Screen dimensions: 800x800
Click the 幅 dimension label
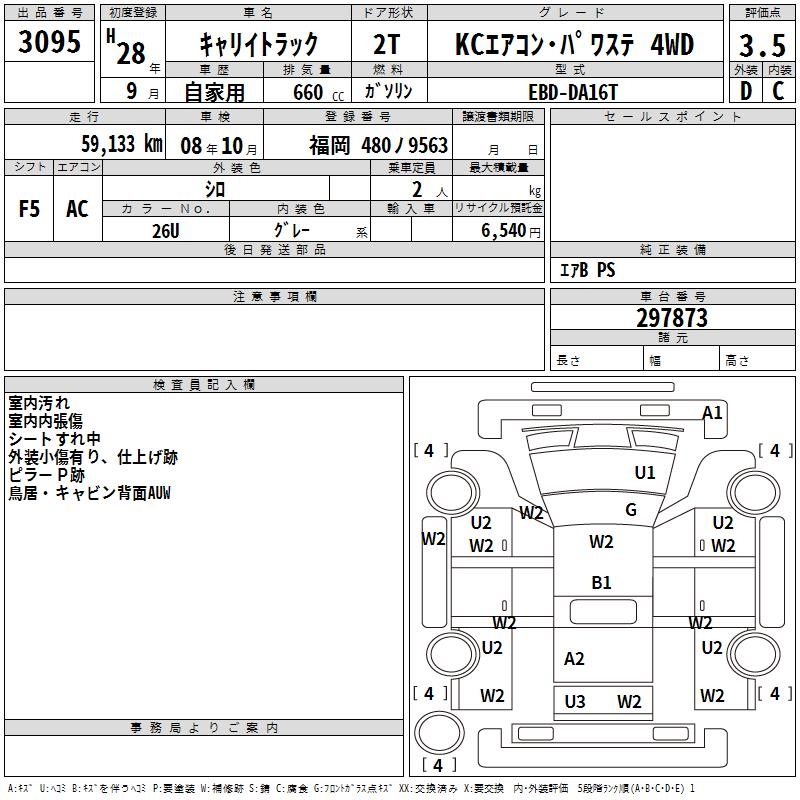[x=655, y=361]
